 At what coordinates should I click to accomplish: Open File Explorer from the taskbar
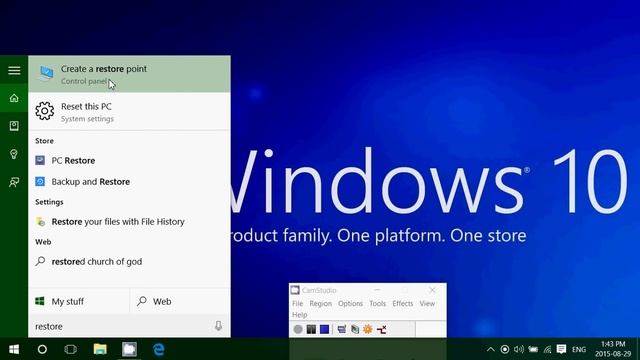tap(100, 349)
